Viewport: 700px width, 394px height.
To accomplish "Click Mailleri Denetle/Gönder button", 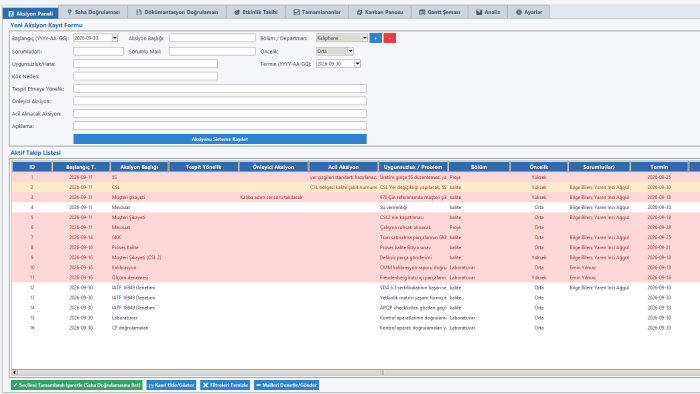I will 286,385.
